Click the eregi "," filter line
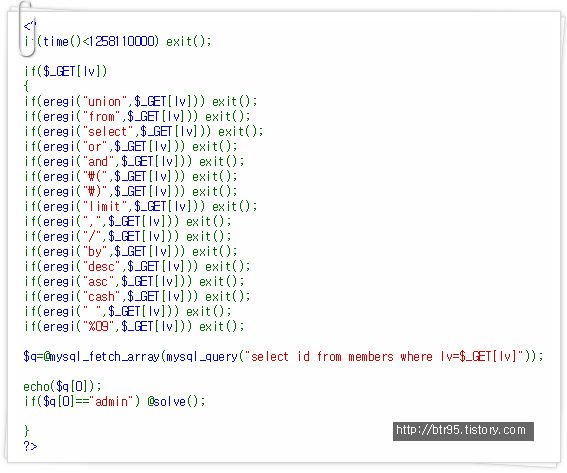567x473 pixels. pyautogui.click(x=128, y=222)
